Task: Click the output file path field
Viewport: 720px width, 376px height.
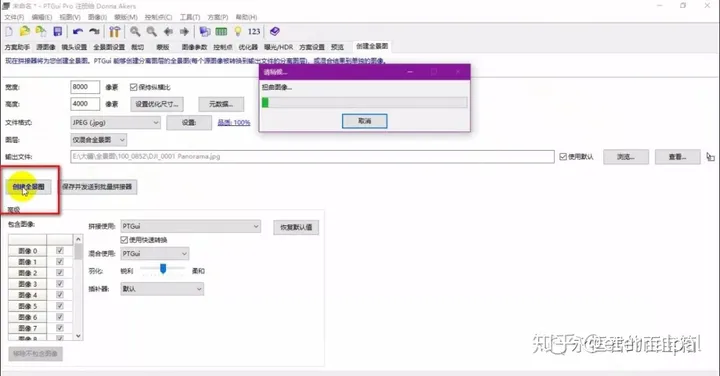Action: pos(312,157)
